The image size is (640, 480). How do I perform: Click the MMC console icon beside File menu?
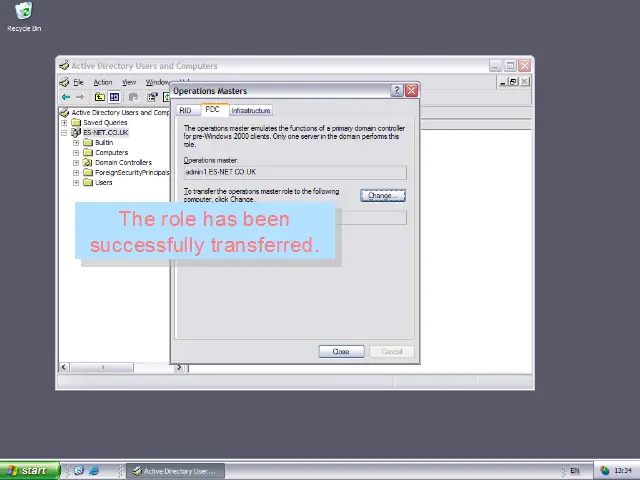coord(64,82)
